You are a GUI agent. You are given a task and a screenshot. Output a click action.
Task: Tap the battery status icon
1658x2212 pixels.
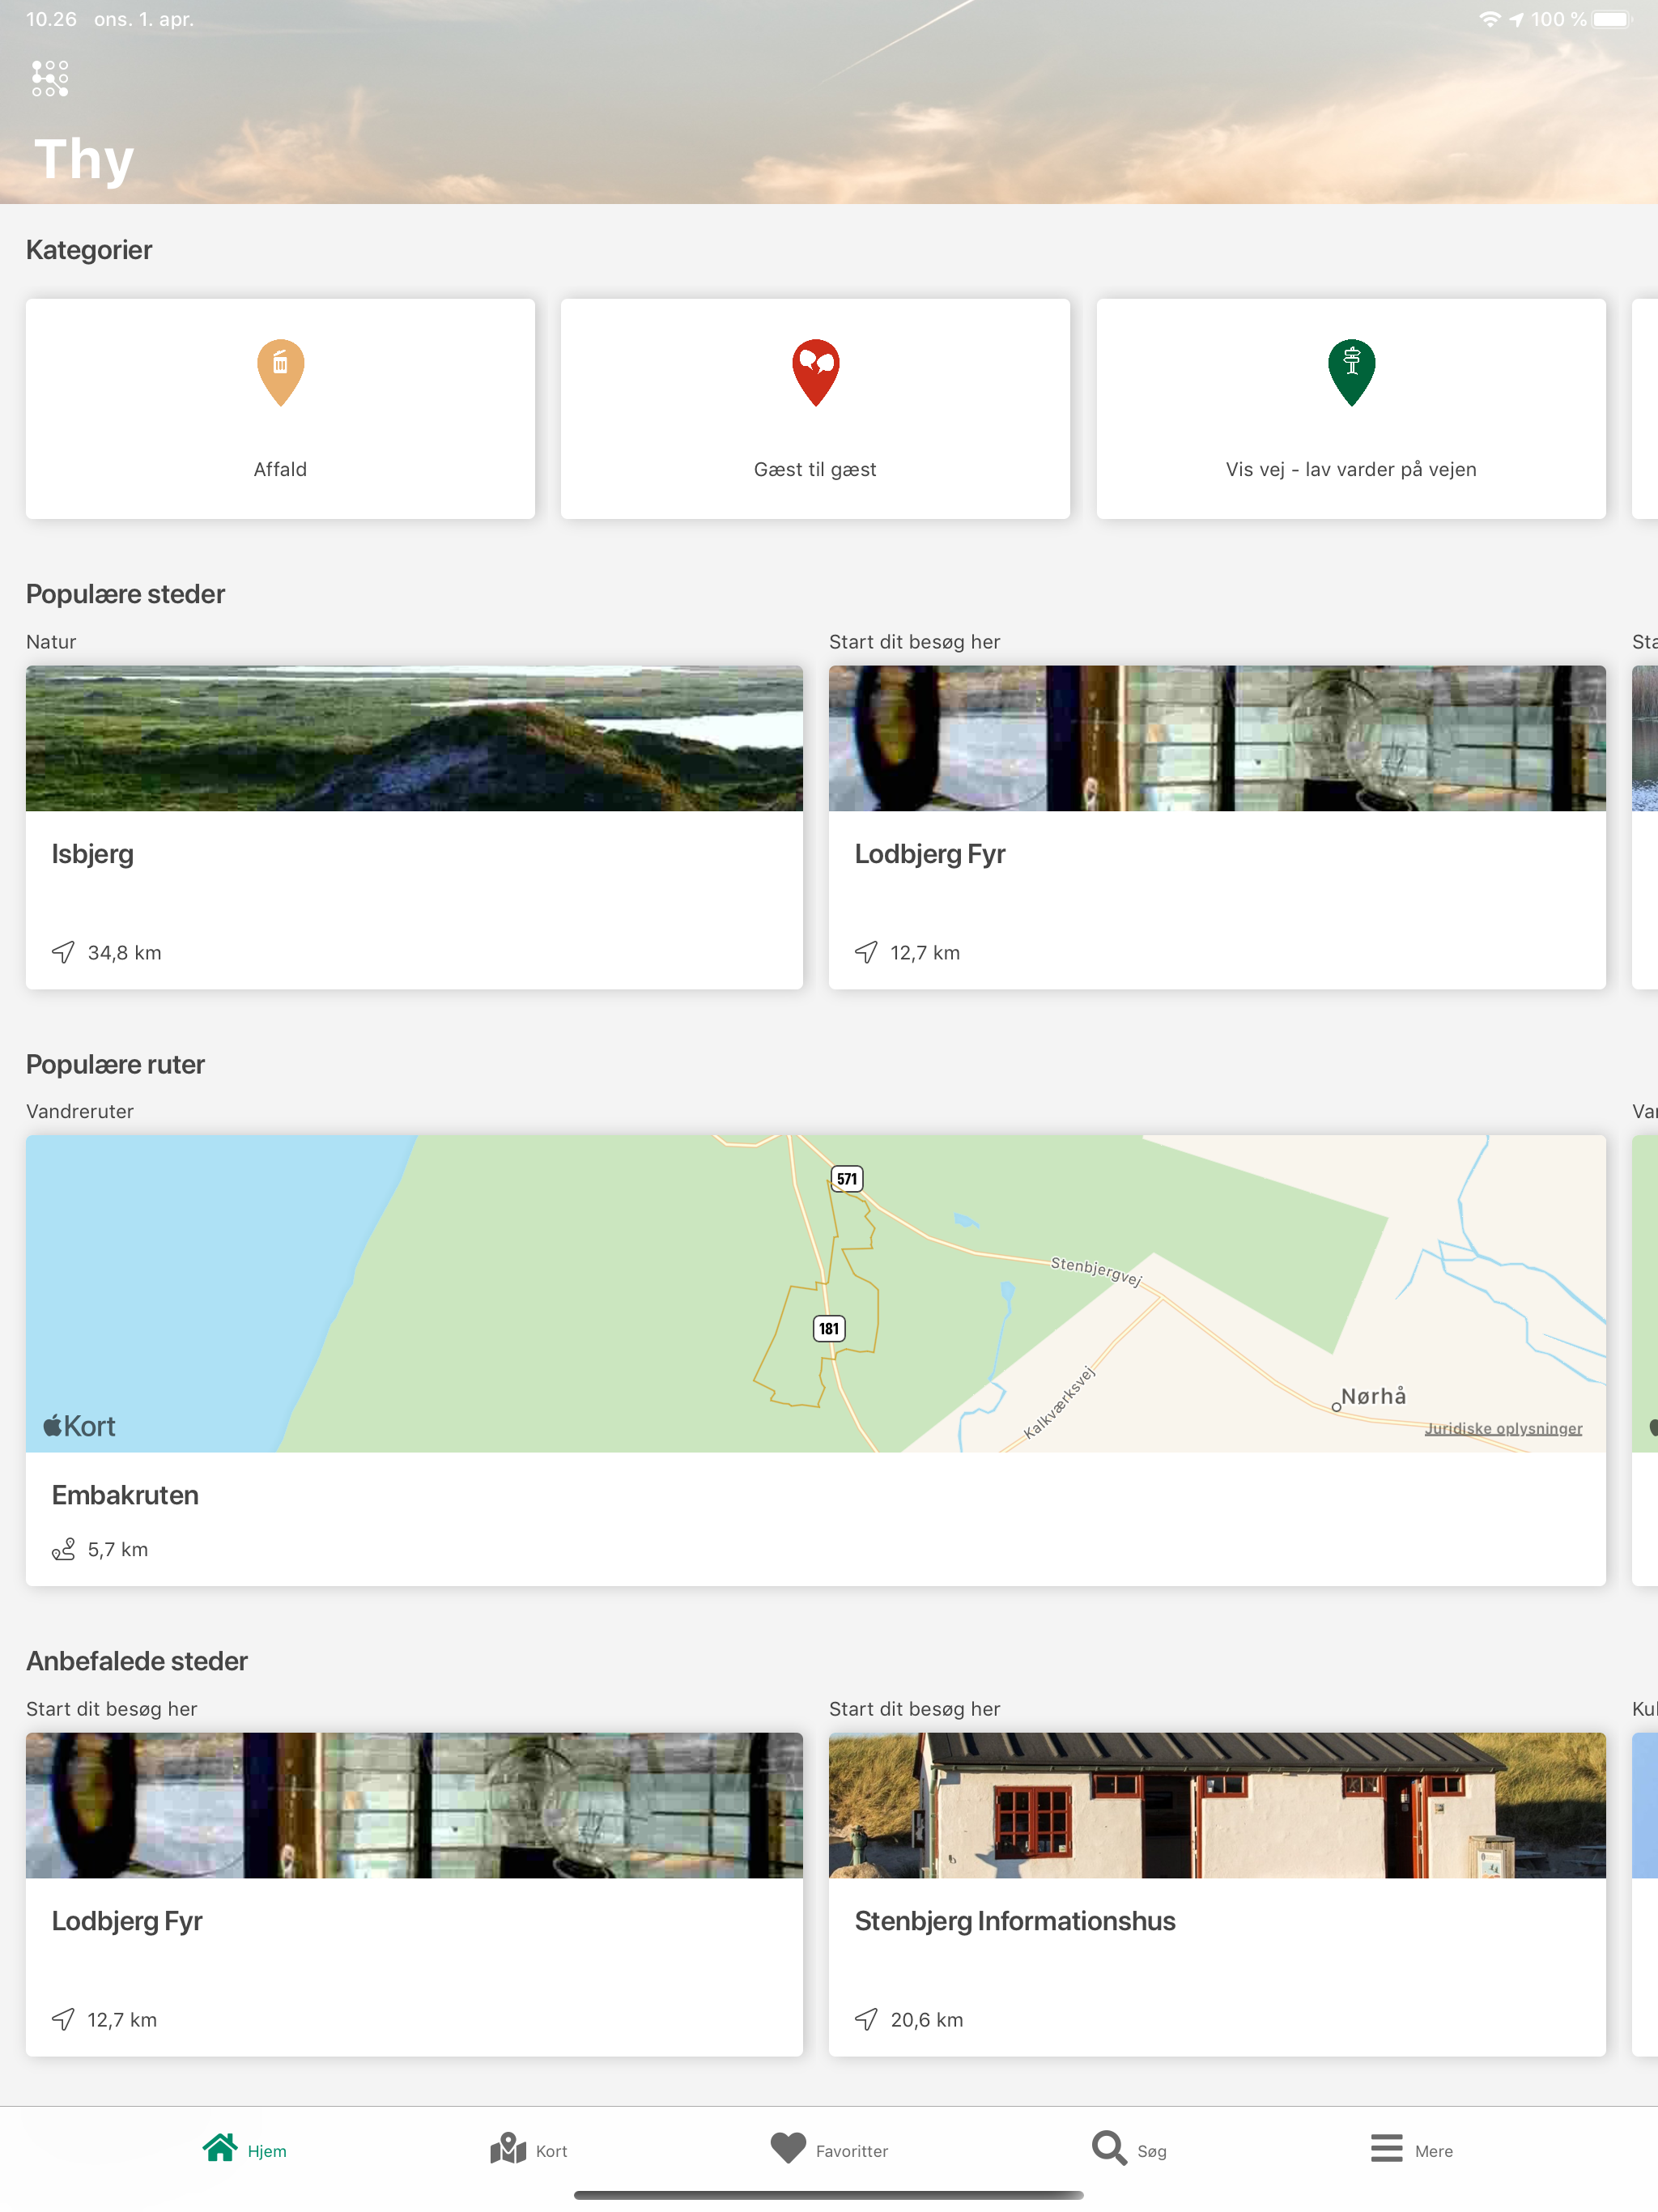point(1612,19)
